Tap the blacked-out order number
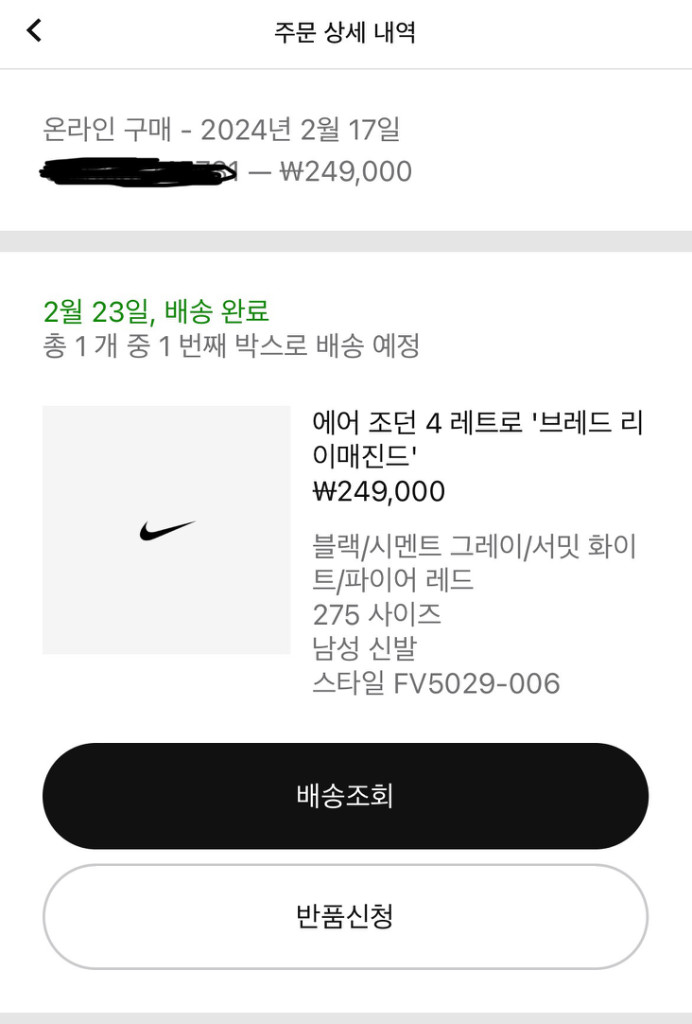This screenshot has height=1024, width=692. (x=140, y=172)
